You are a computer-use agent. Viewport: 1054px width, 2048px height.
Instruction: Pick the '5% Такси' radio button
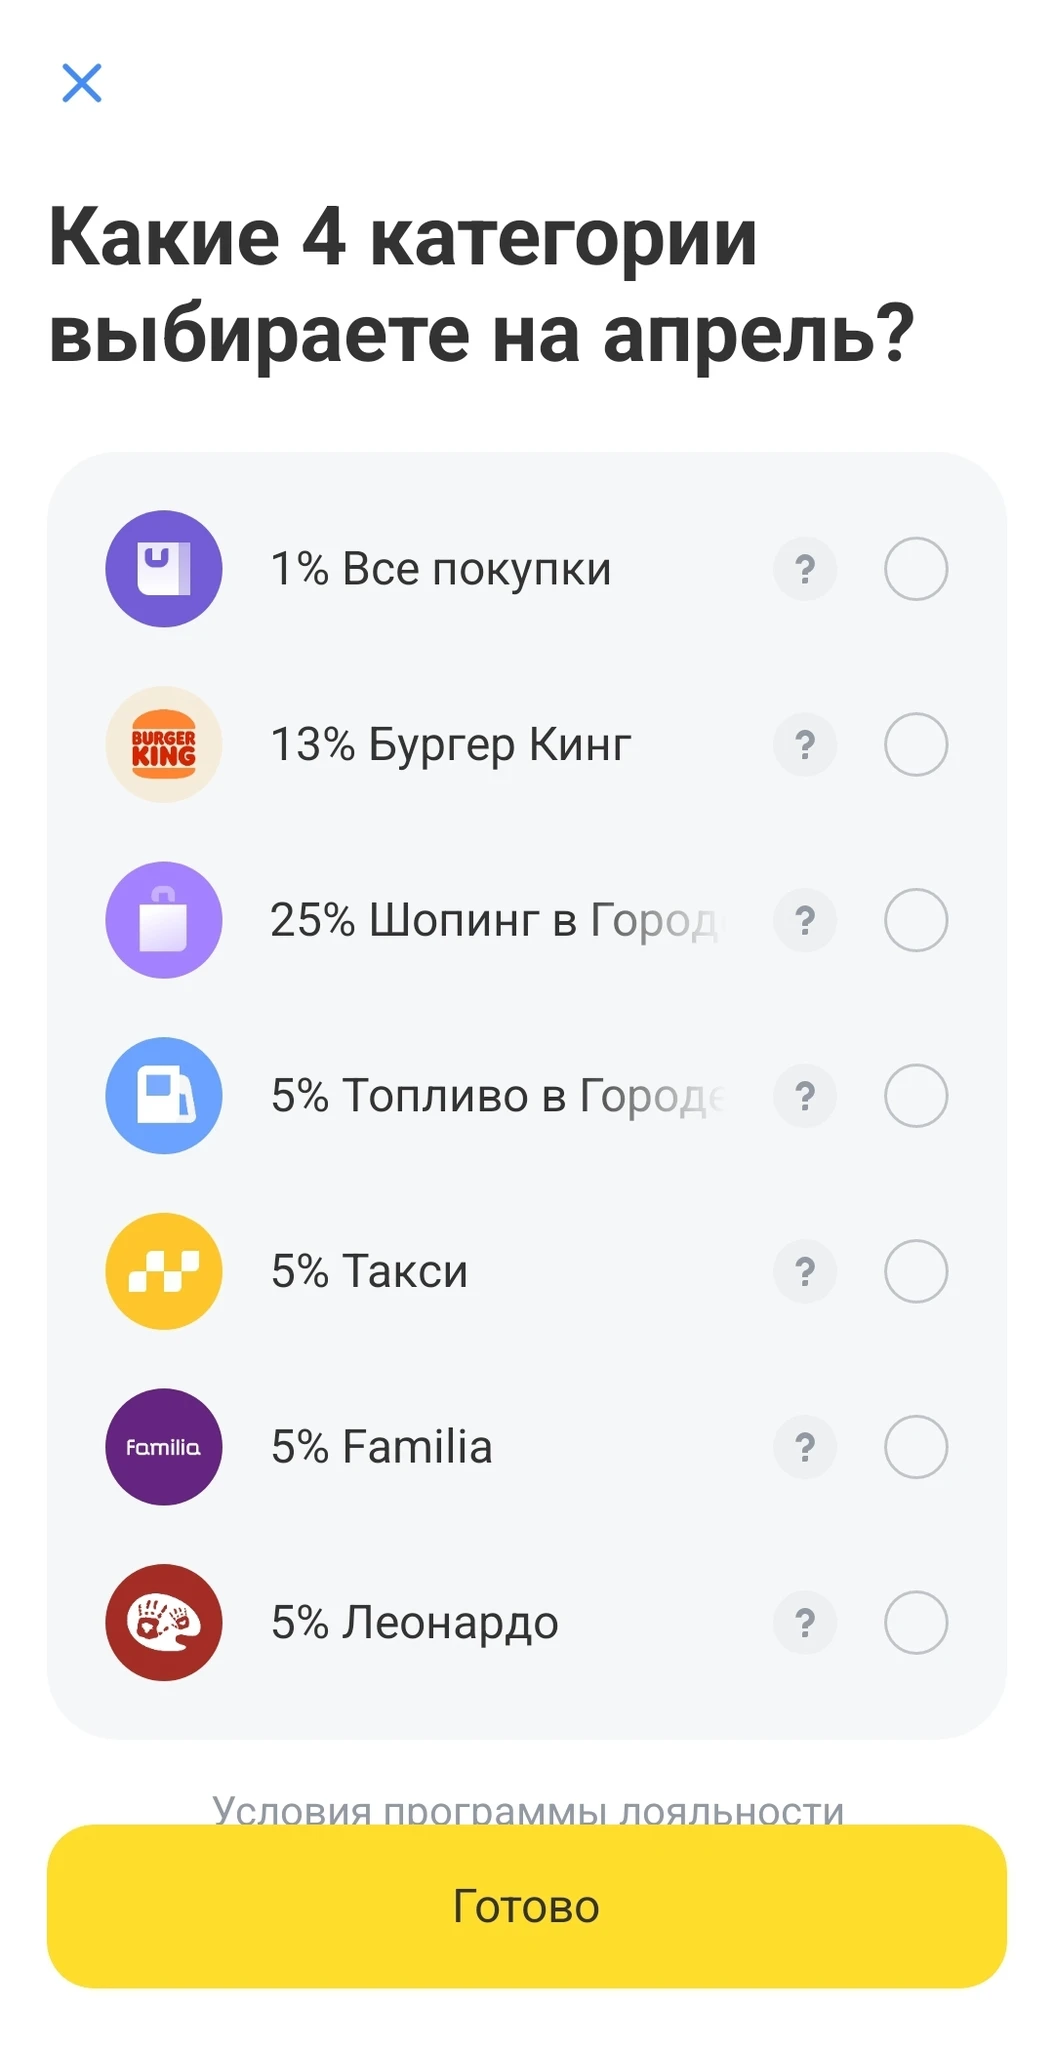click(x=916, y=1271)
